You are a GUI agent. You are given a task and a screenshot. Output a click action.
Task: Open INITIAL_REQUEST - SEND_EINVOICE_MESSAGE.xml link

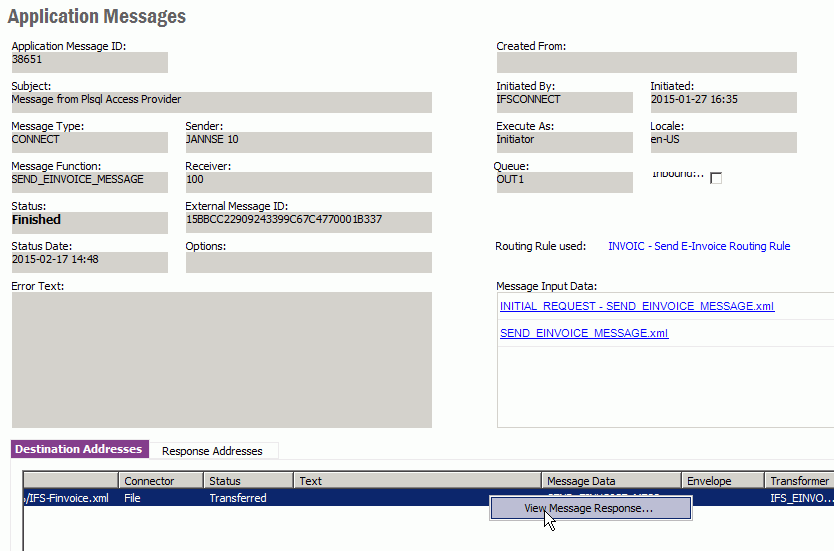[x=636, y=306]
